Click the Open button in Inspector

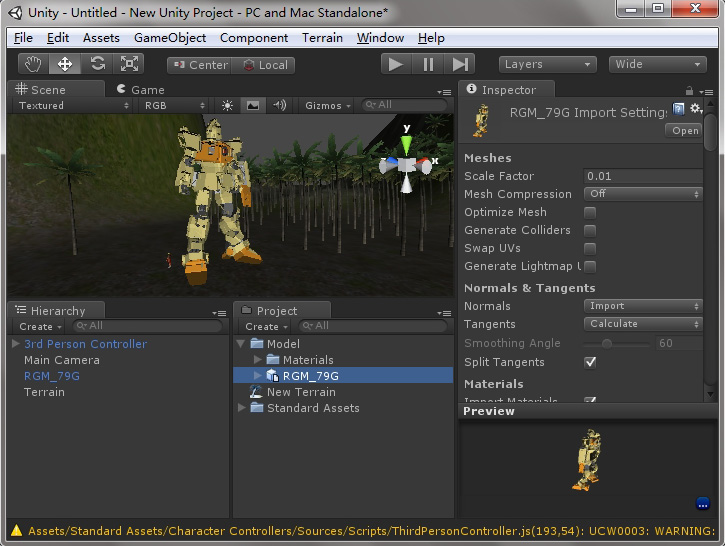(685, 131)
